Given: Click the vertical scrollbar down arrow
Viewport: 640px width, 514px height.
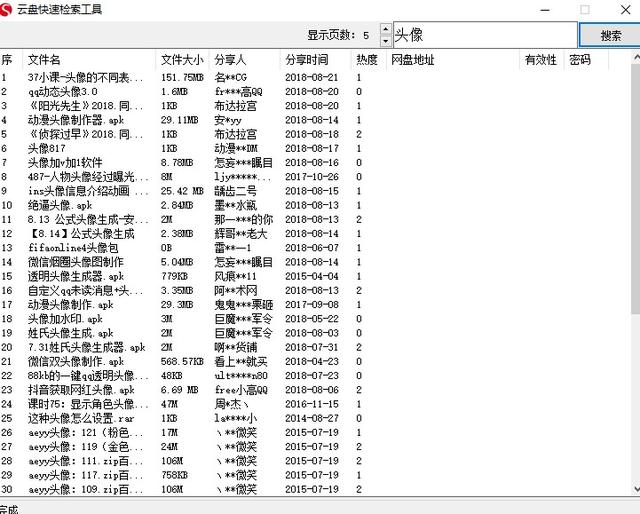Looking at the screenshot, I should tap(636, 489).
